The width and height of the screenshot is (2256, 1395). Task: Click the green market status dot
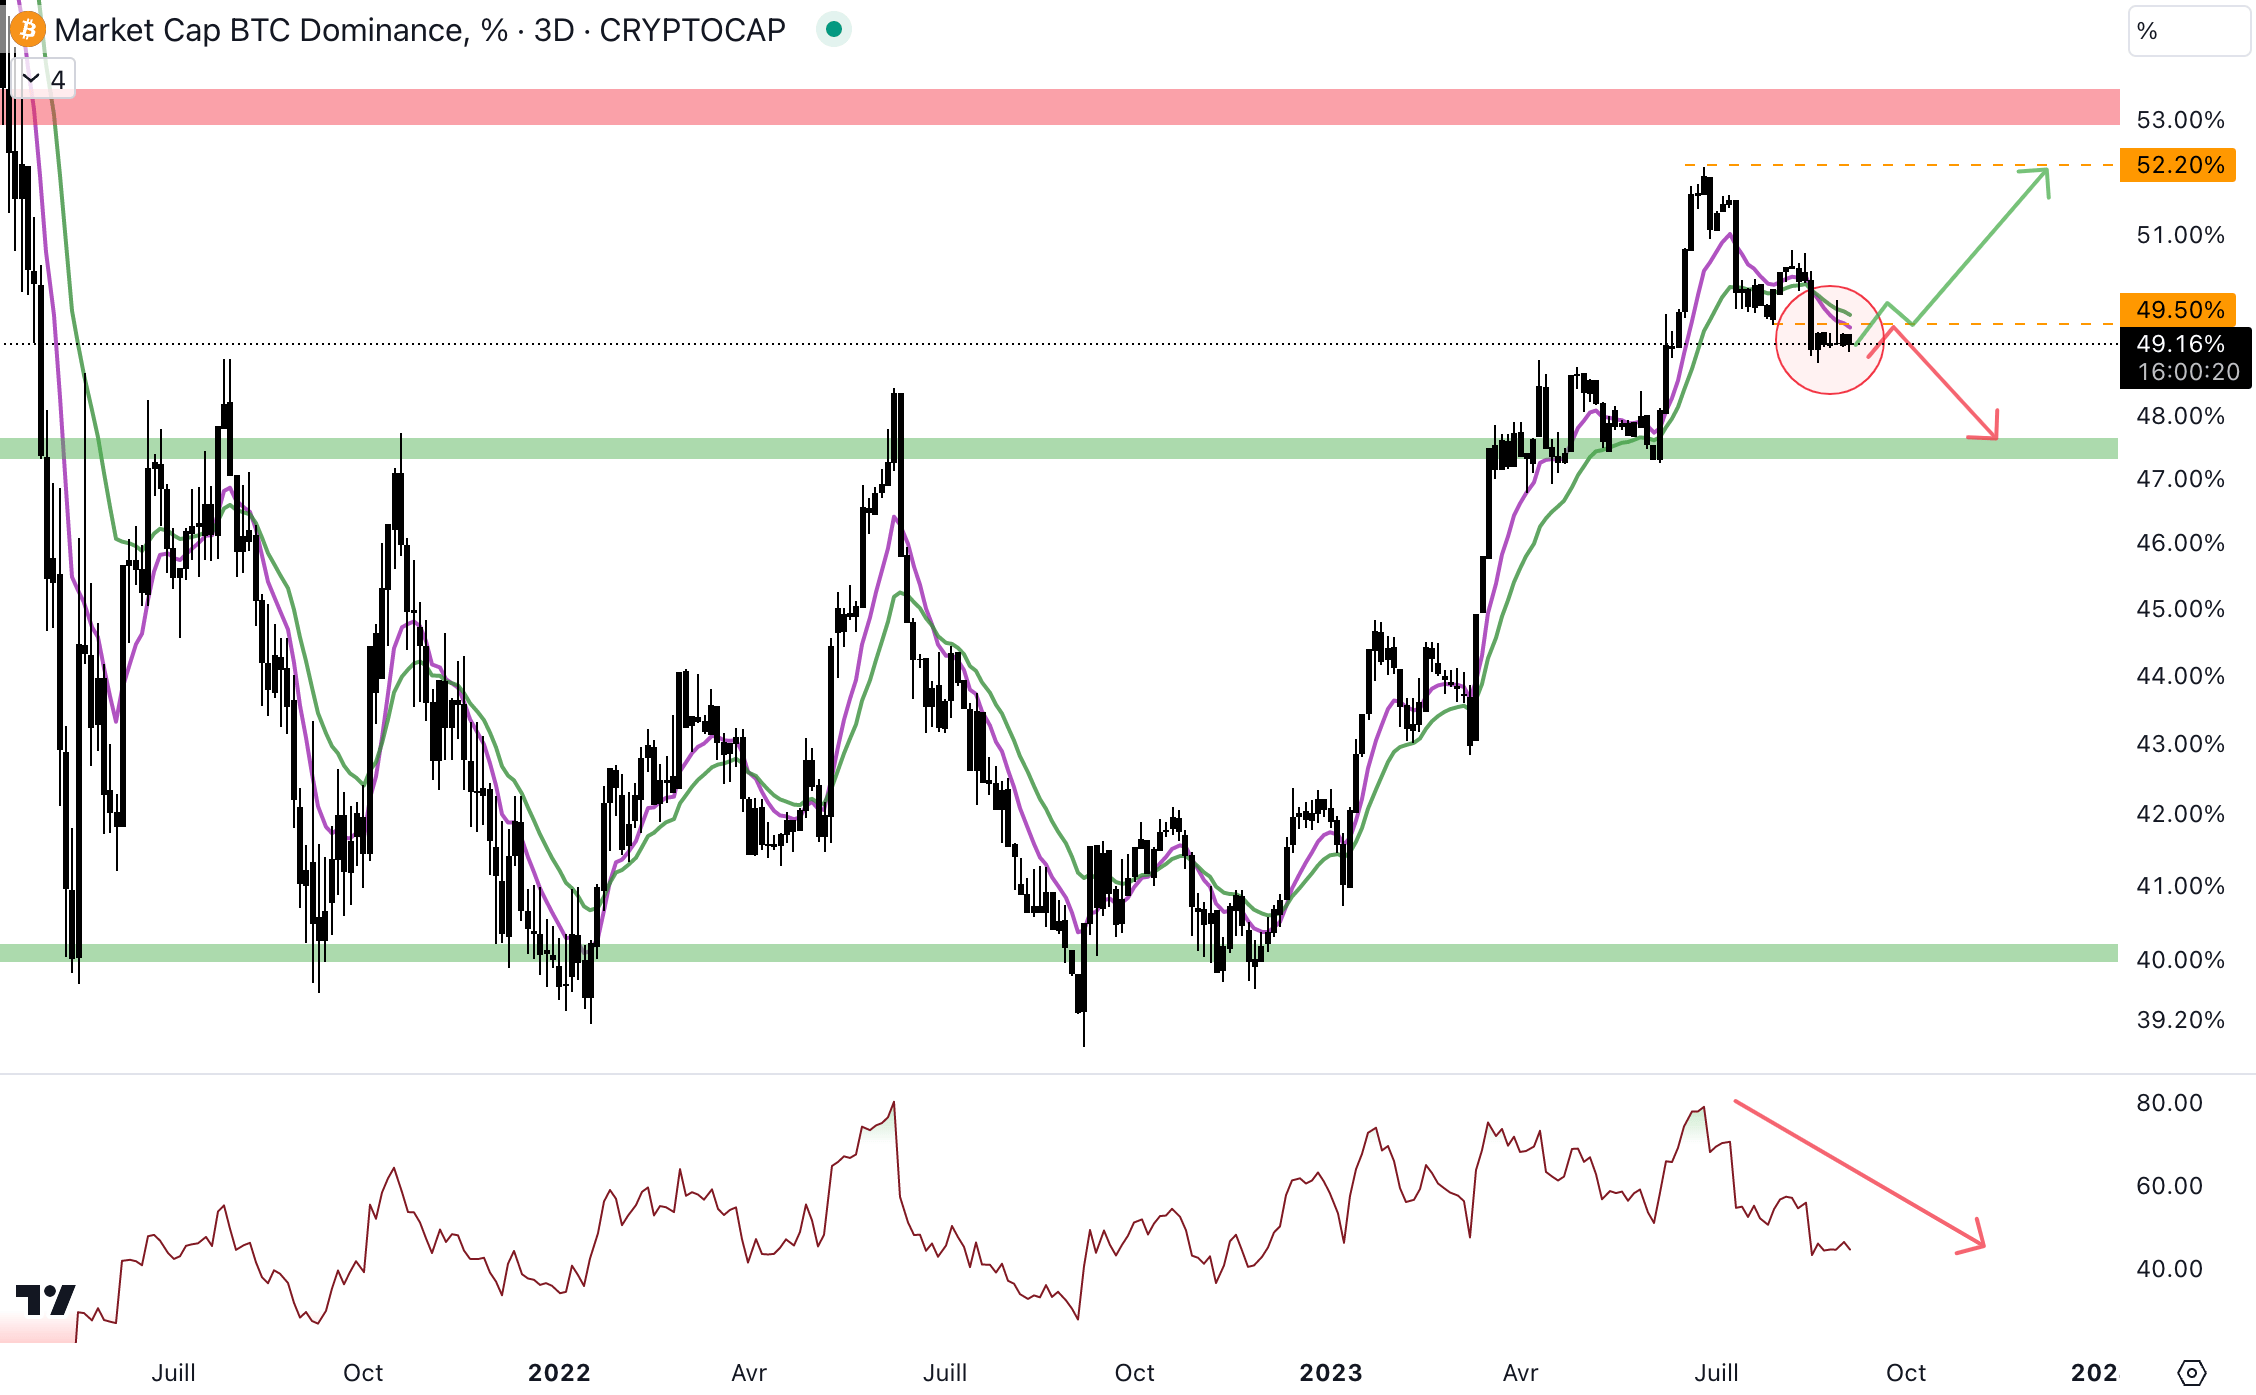833,30
